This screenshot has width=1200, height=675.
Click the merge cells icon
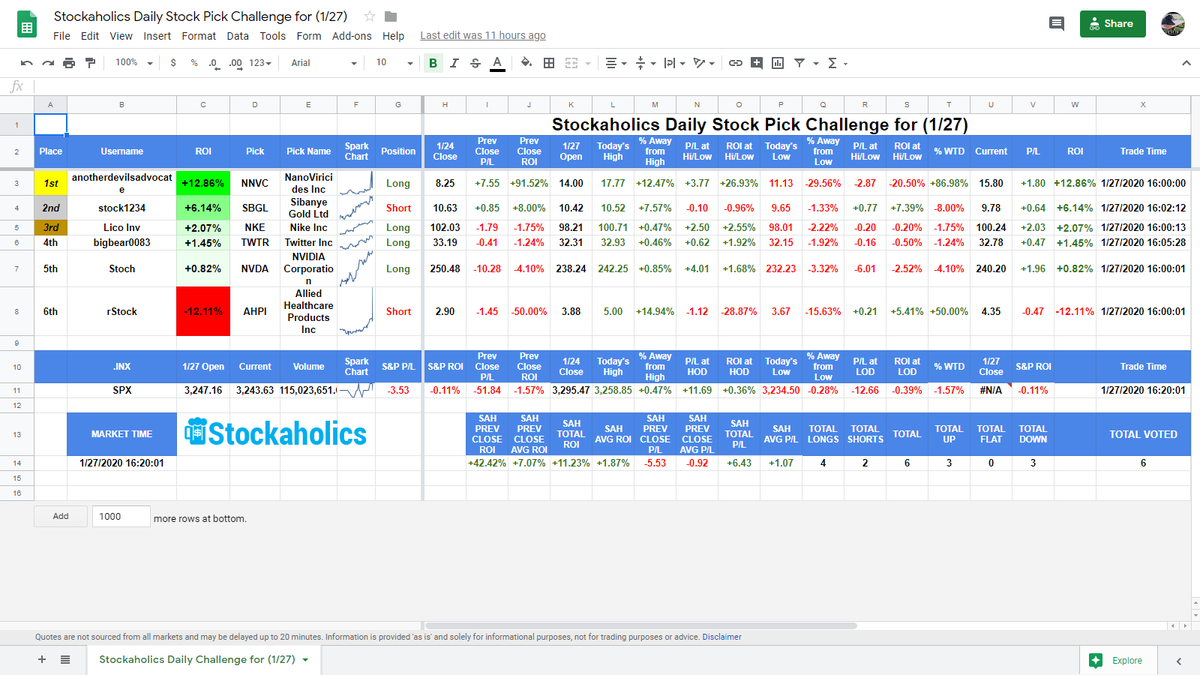click(571, 63)
